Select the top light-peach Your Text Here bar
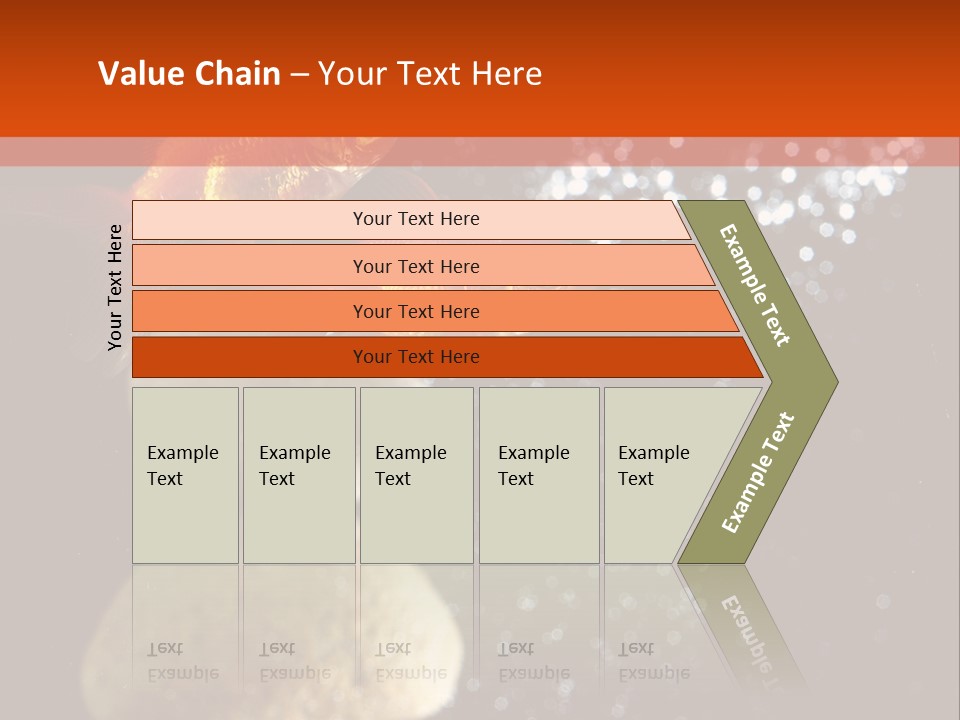Screen dimensions: 960x720 tap(415, 219)
